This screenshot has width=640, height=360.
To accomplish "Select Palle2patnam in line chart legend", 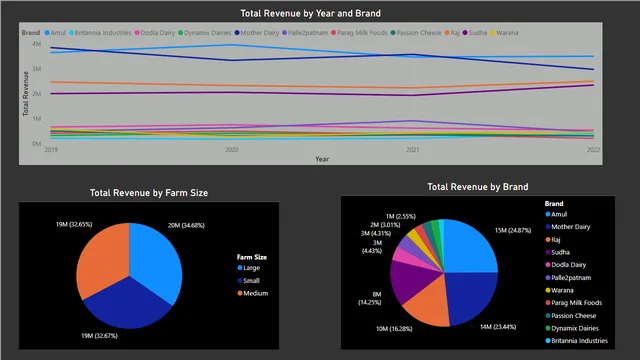I will (x=305, y=33).
